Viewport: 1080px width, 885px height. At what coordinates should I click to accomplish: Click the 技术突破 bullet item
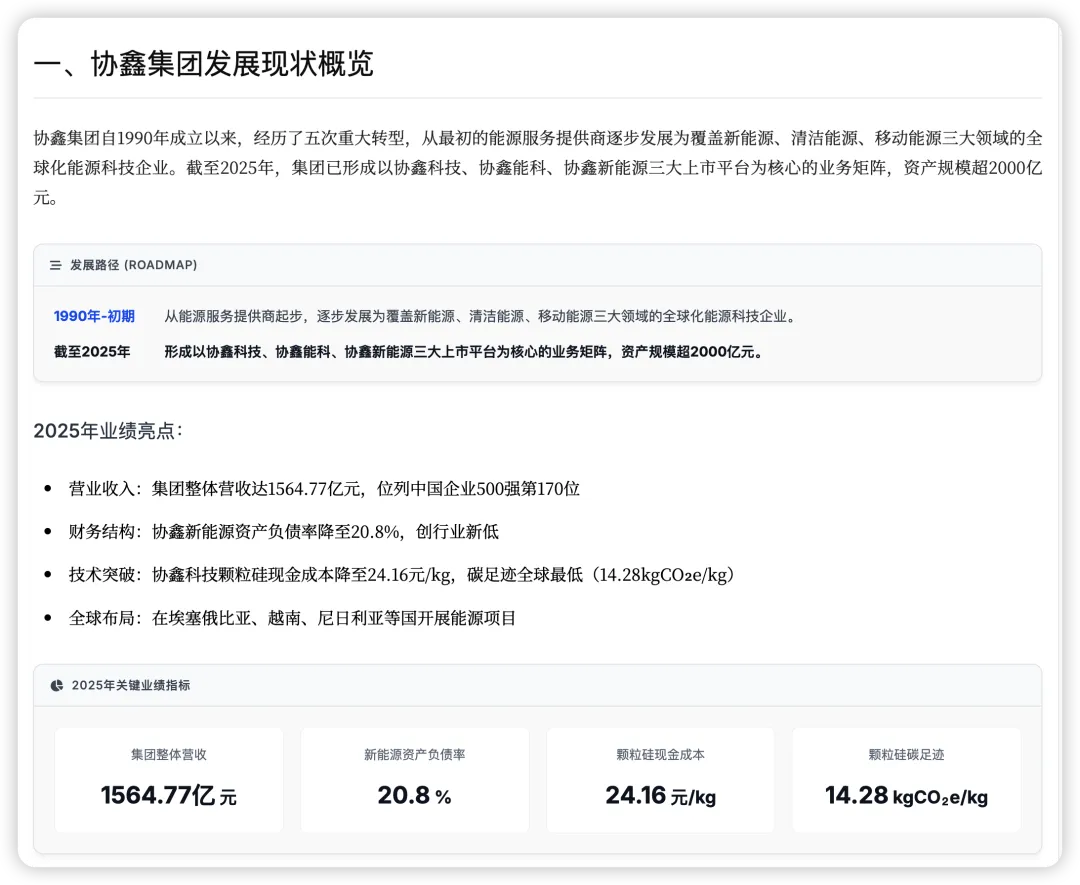[402, 575]
